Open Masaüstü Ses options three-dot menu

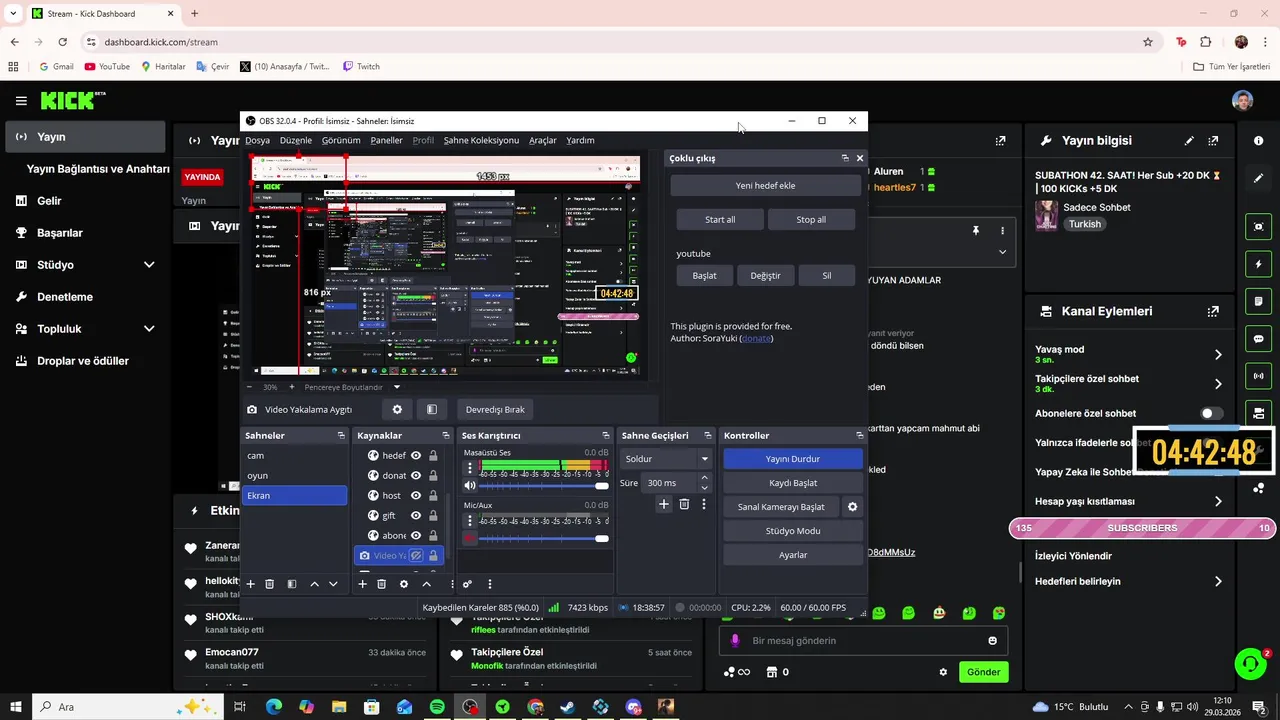coord(470,468)
